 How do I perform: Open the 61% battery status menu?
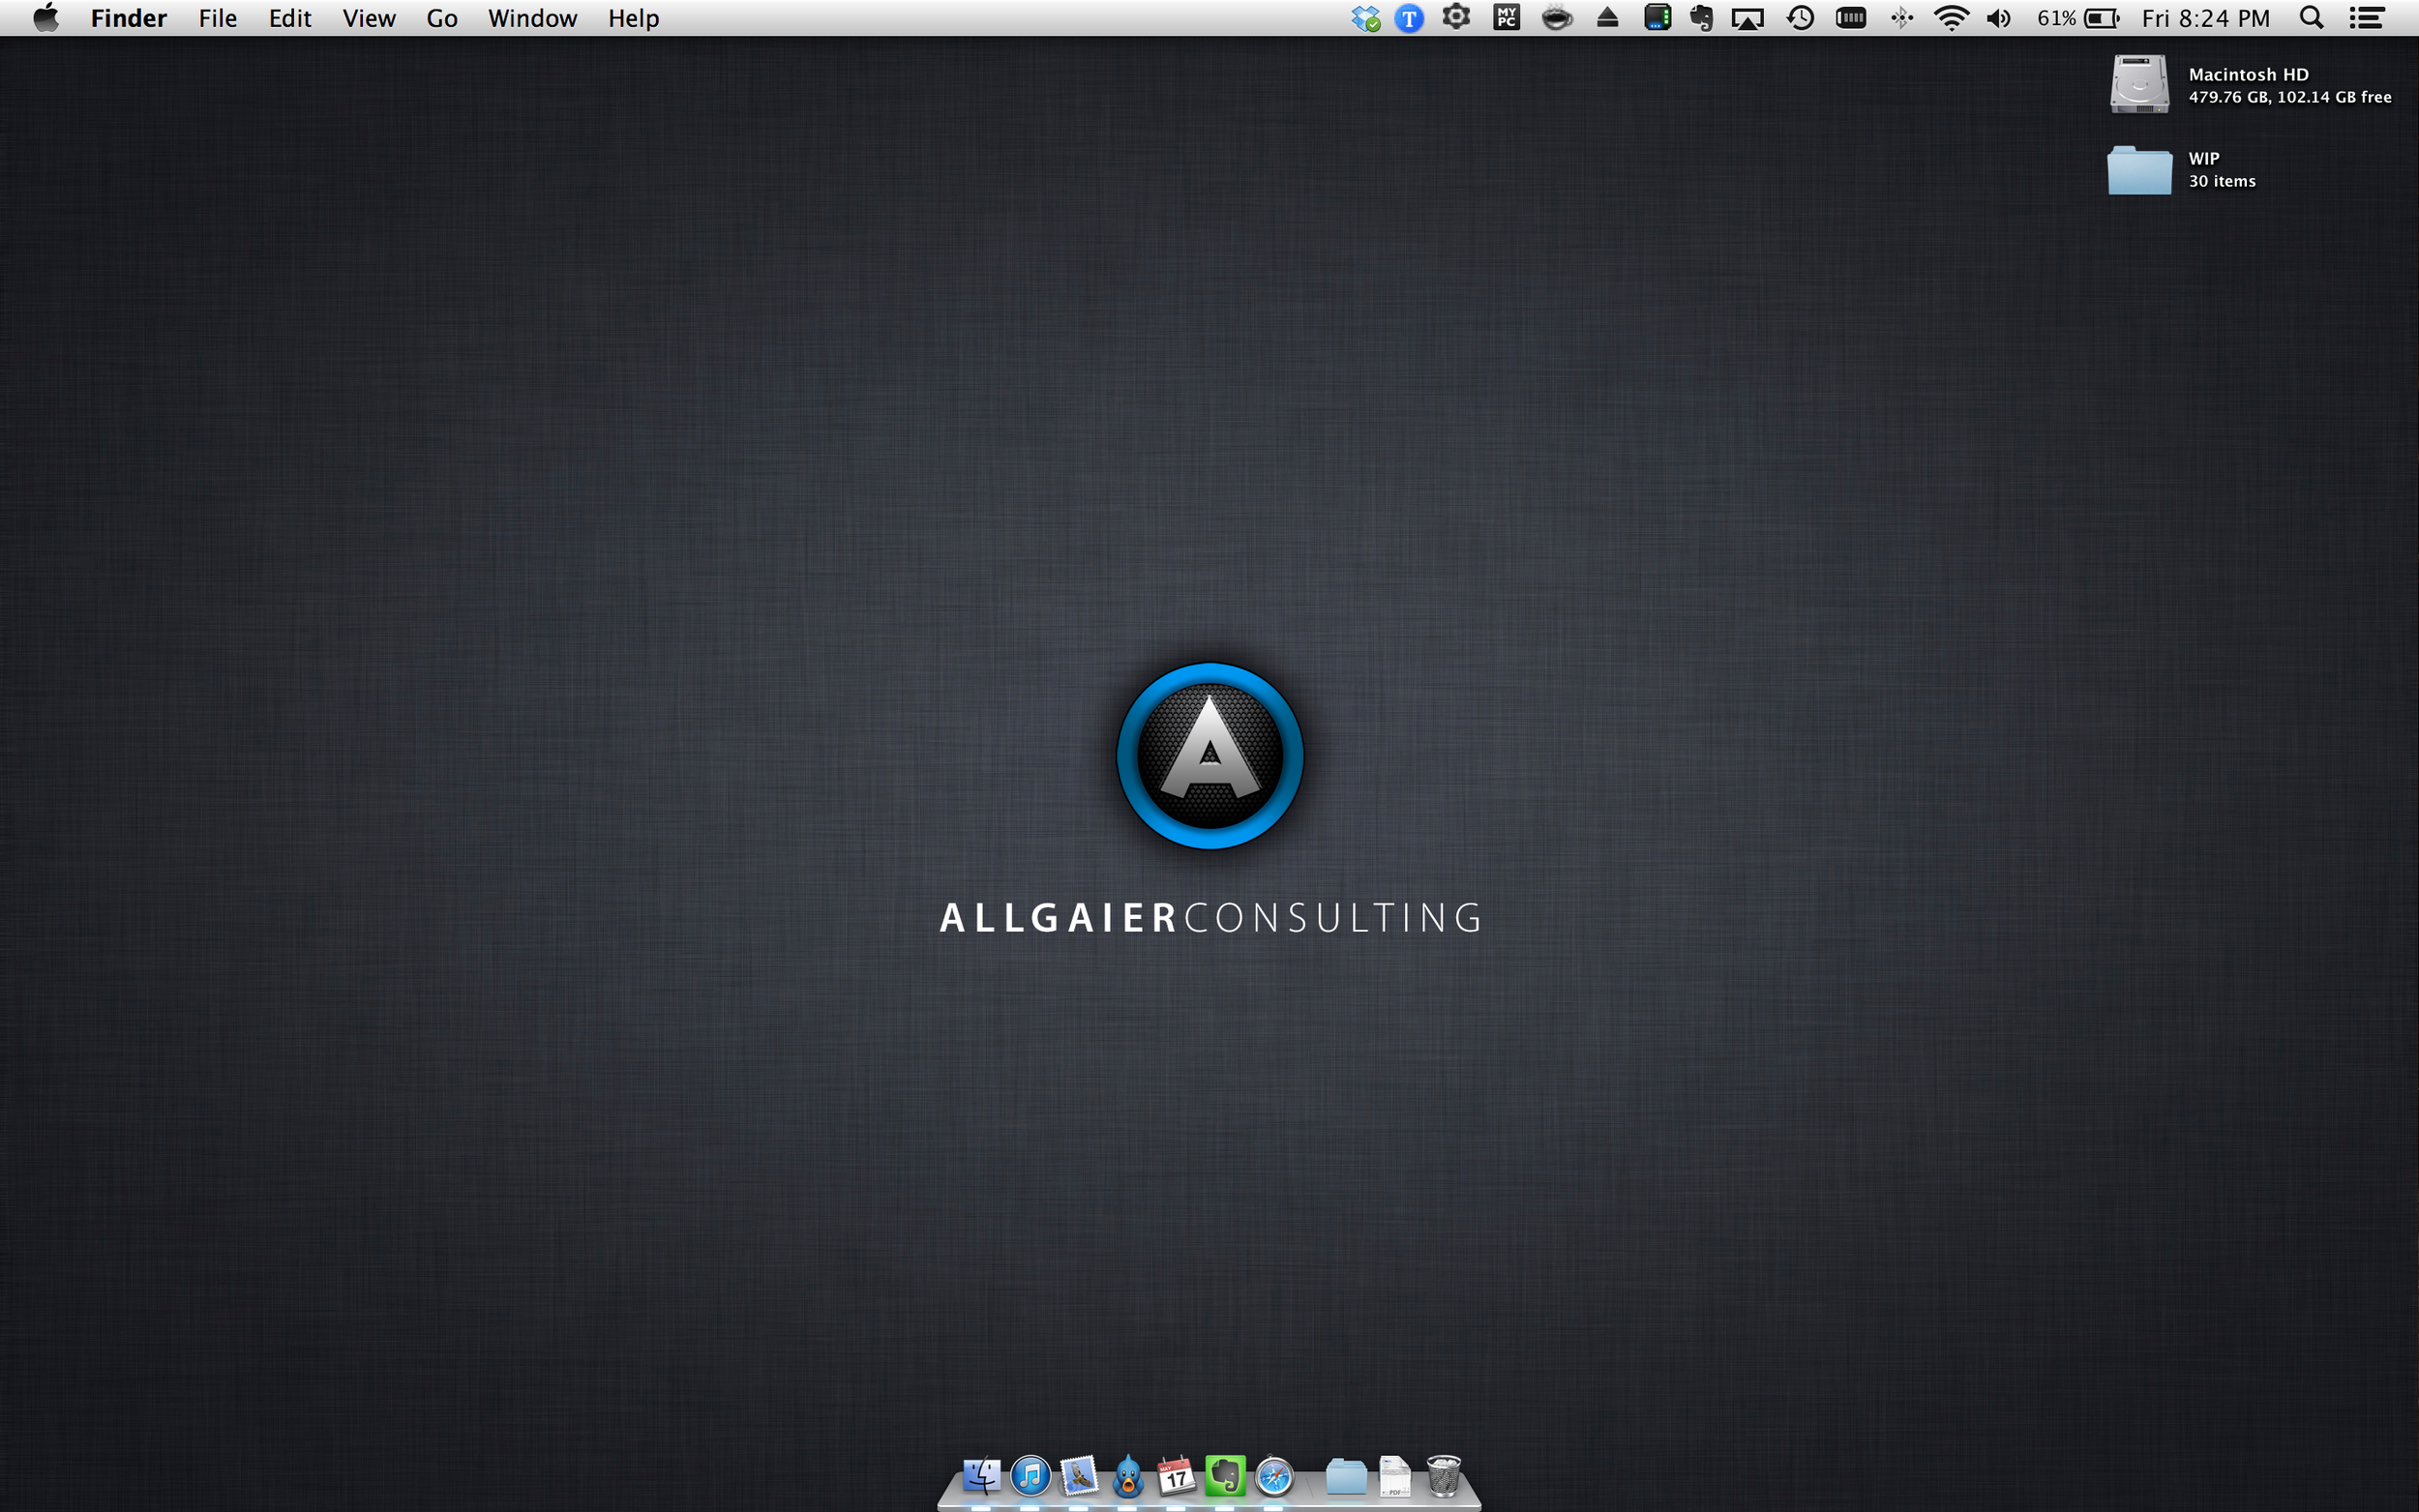pos(2078,18)
